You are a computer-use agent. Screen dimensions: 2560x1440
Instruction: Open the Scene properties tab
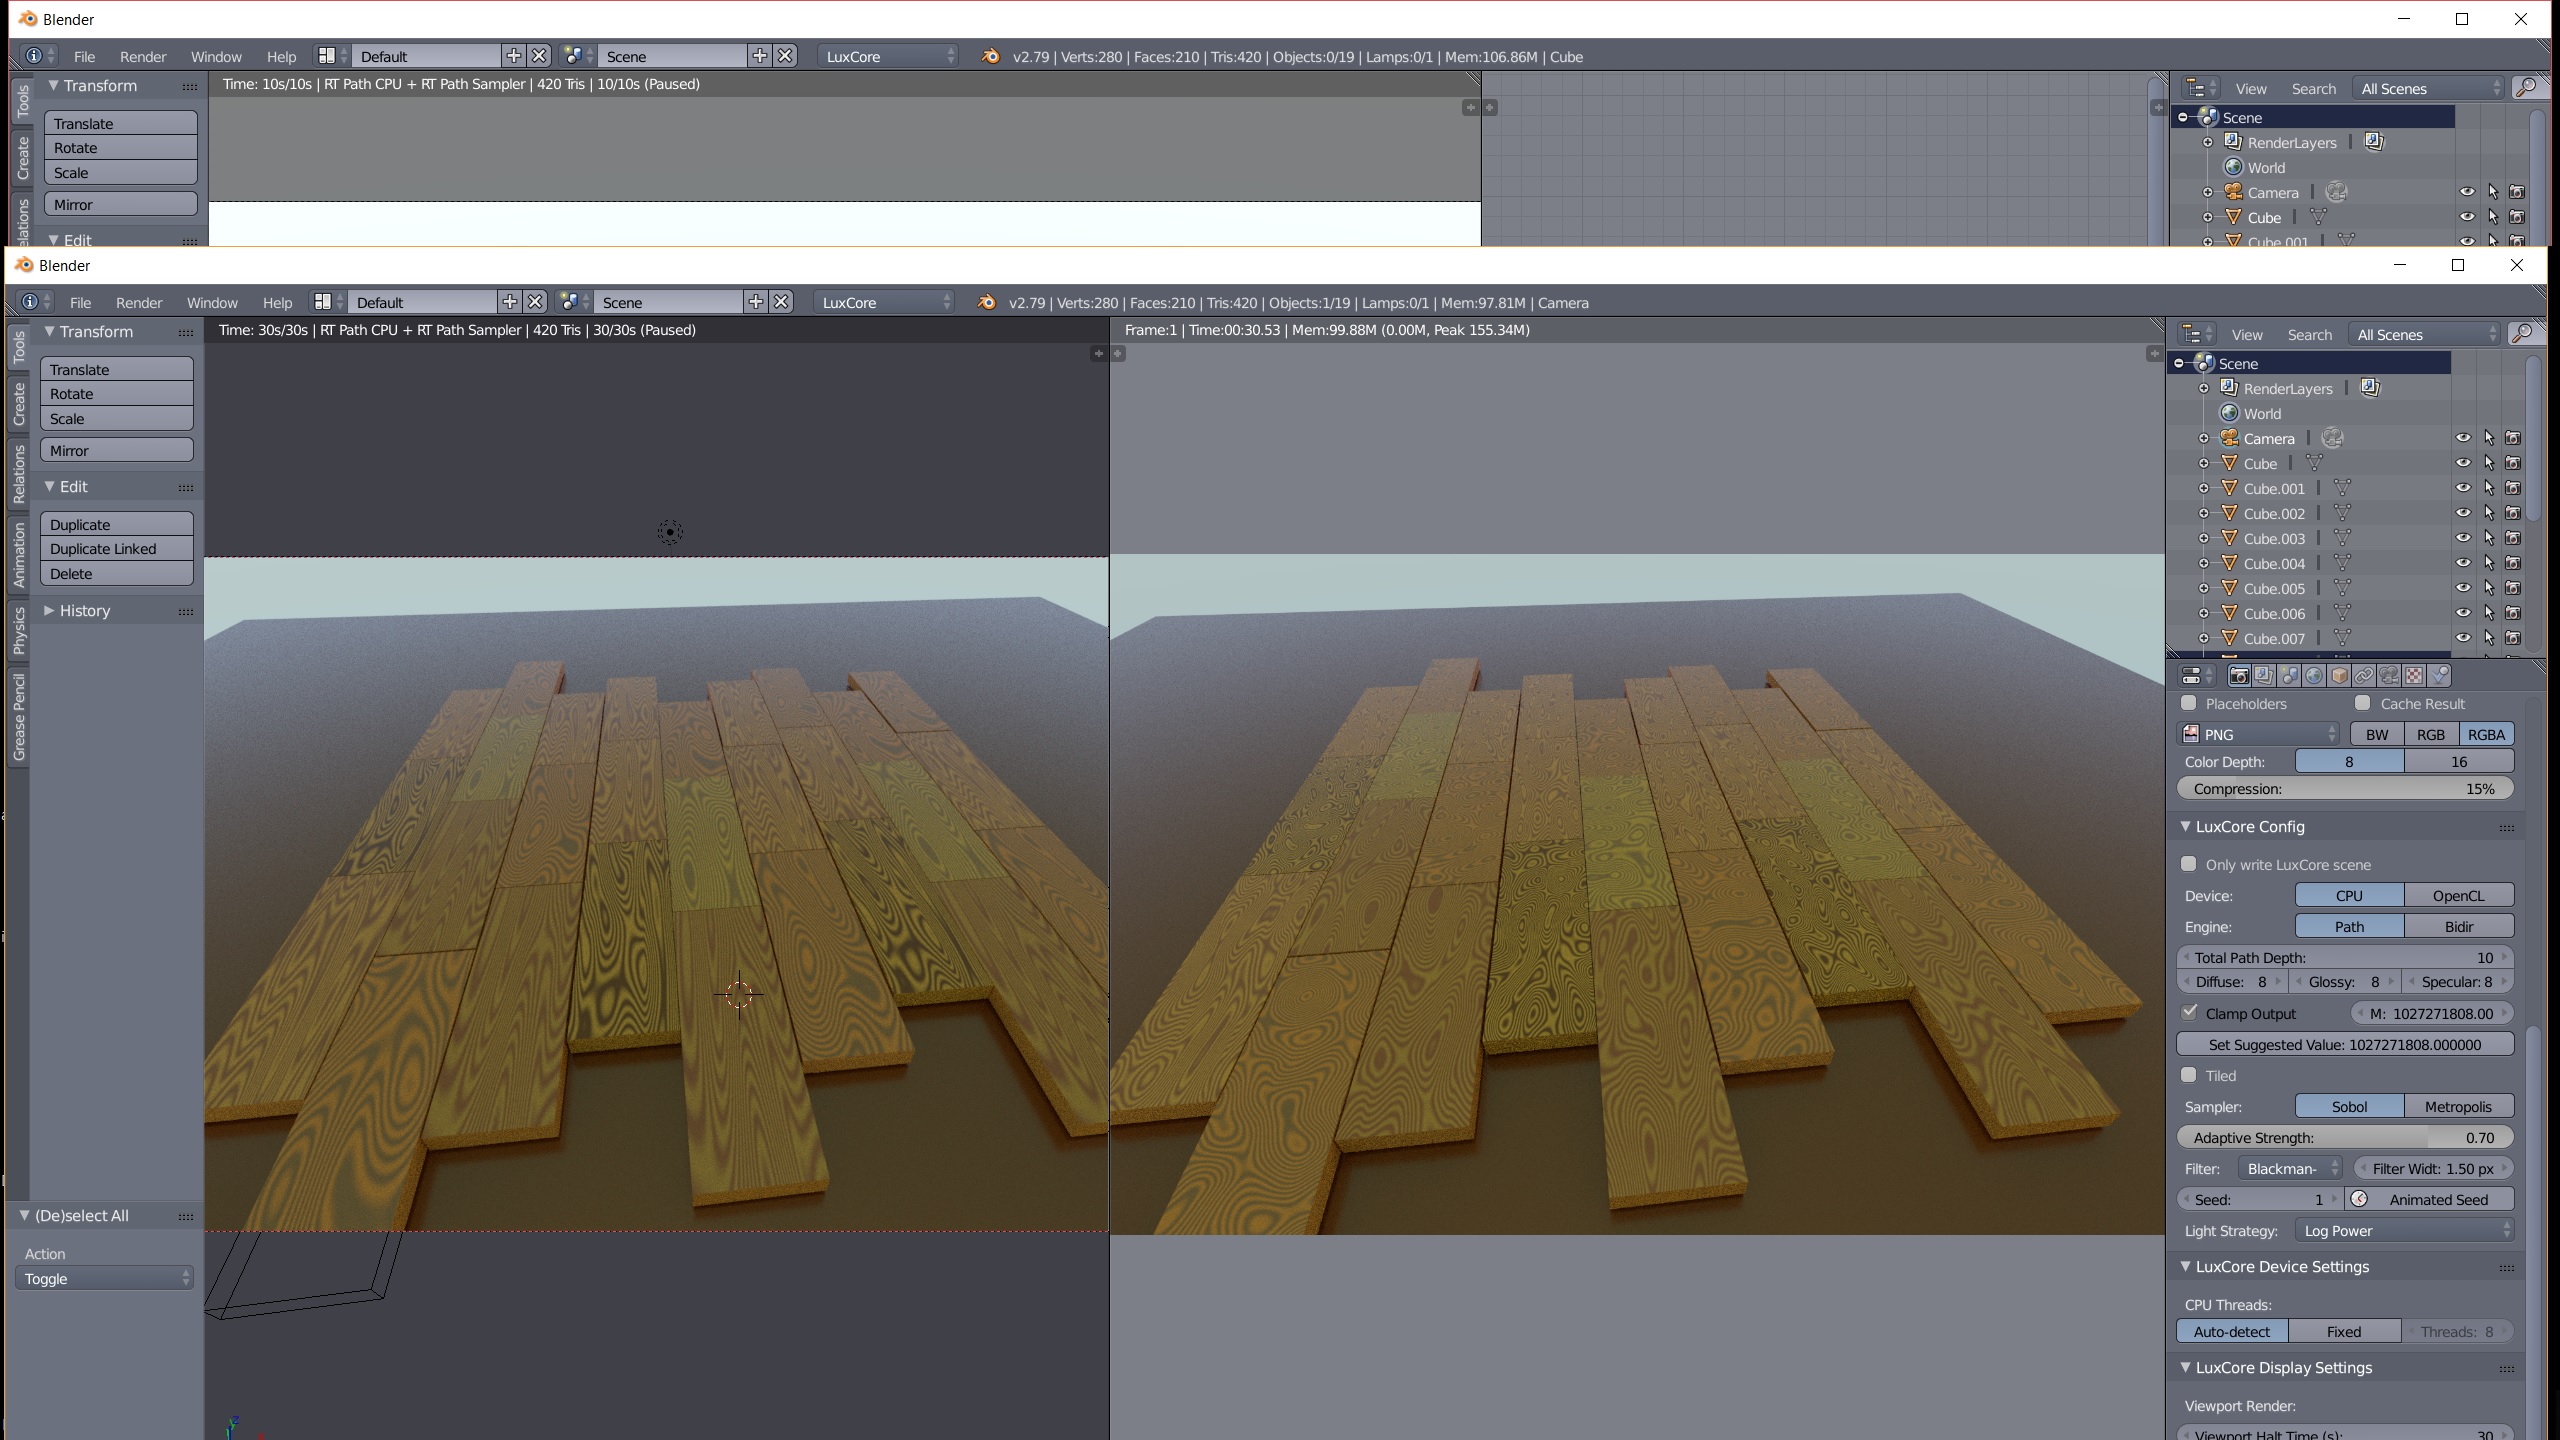2289,676
